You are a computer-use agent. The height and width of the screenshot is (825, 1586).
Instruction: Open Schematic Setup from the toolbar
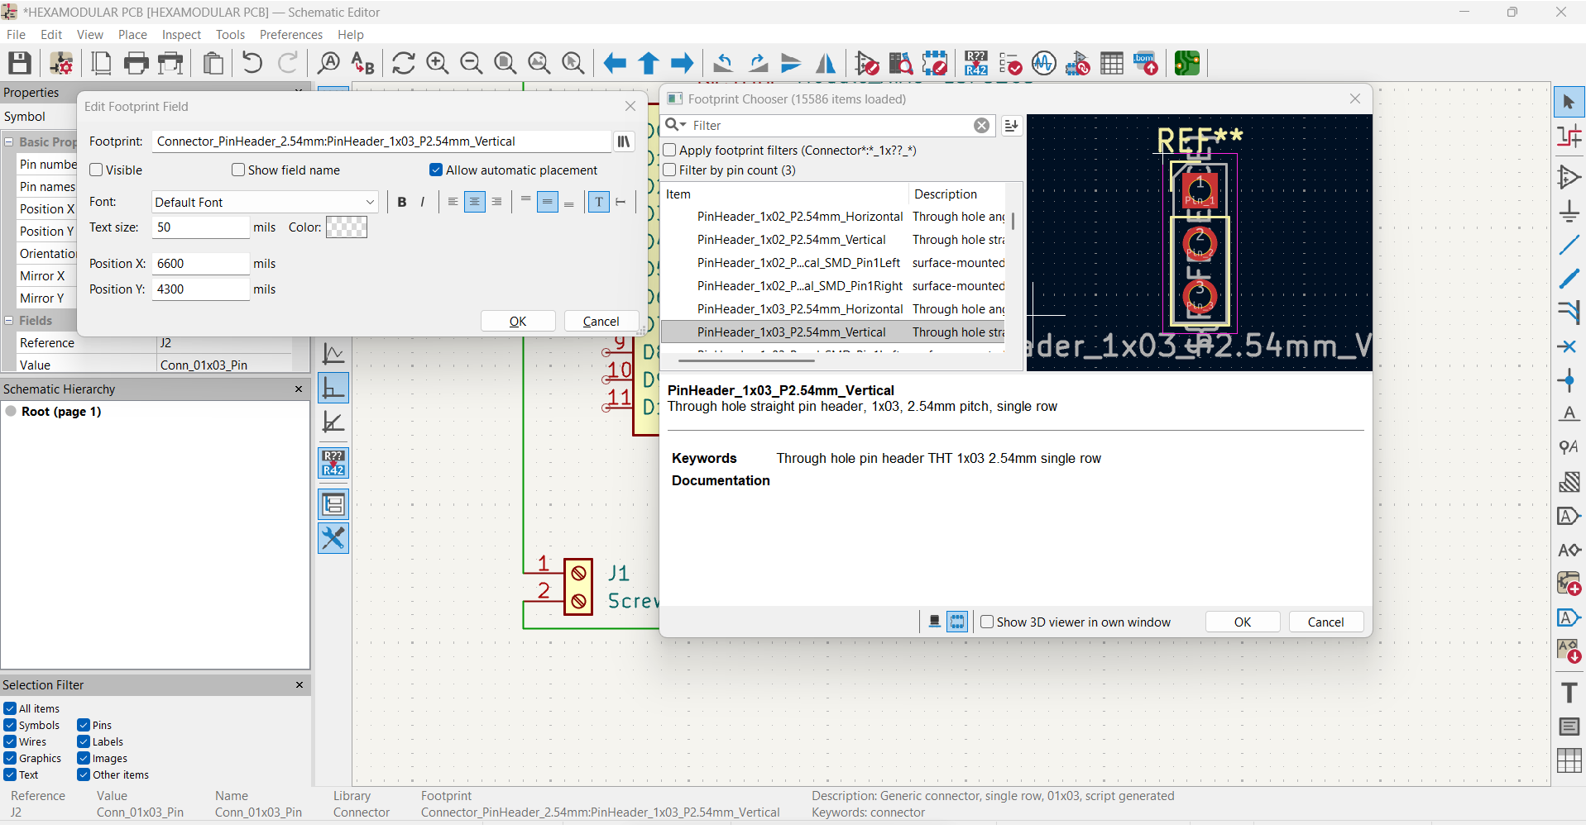tap(61, 63)
